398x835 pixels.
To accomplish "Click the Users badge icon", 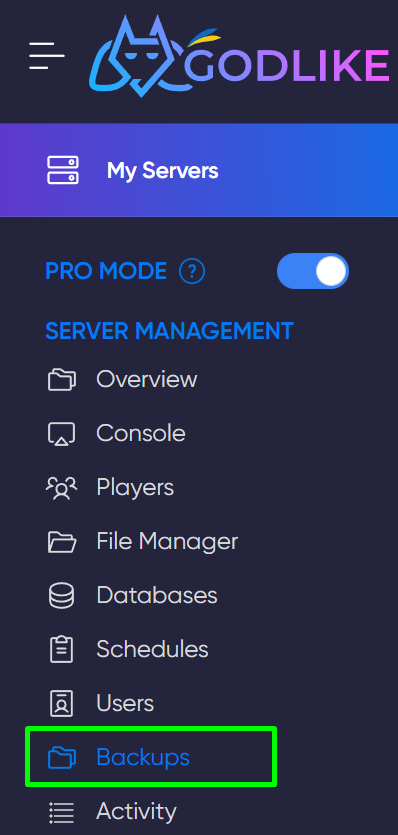I will coord(61,703).
